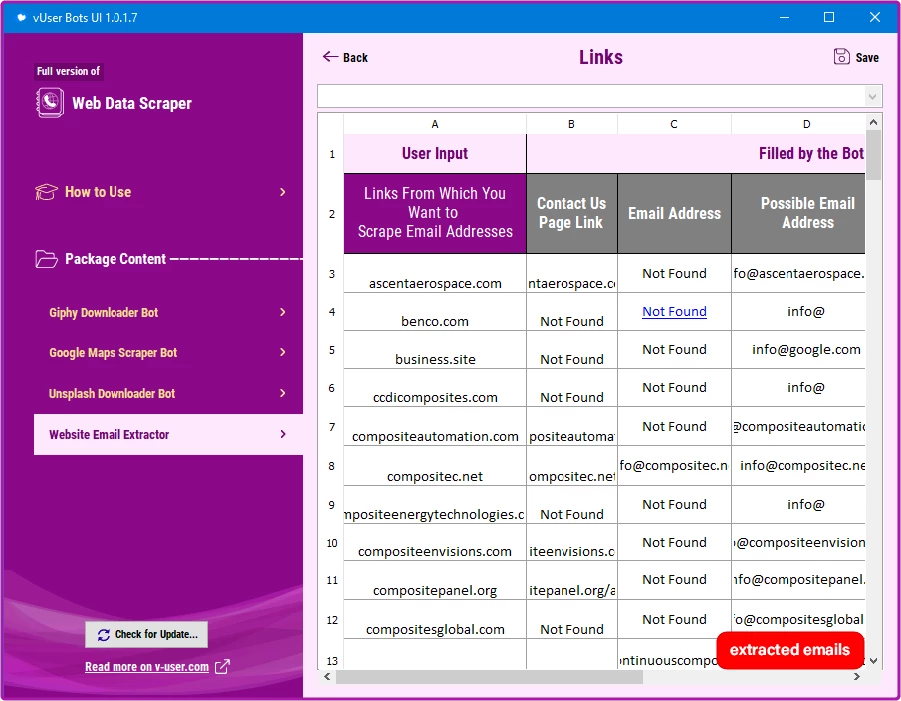Expand the Giphy Downloader Bot chevron

click(282, 312)
